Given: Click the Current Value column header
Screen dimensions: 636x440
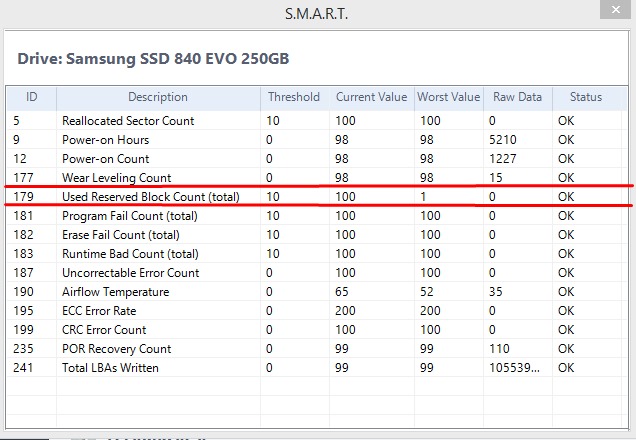Looking at the screenshot, I should click(371, 97).
